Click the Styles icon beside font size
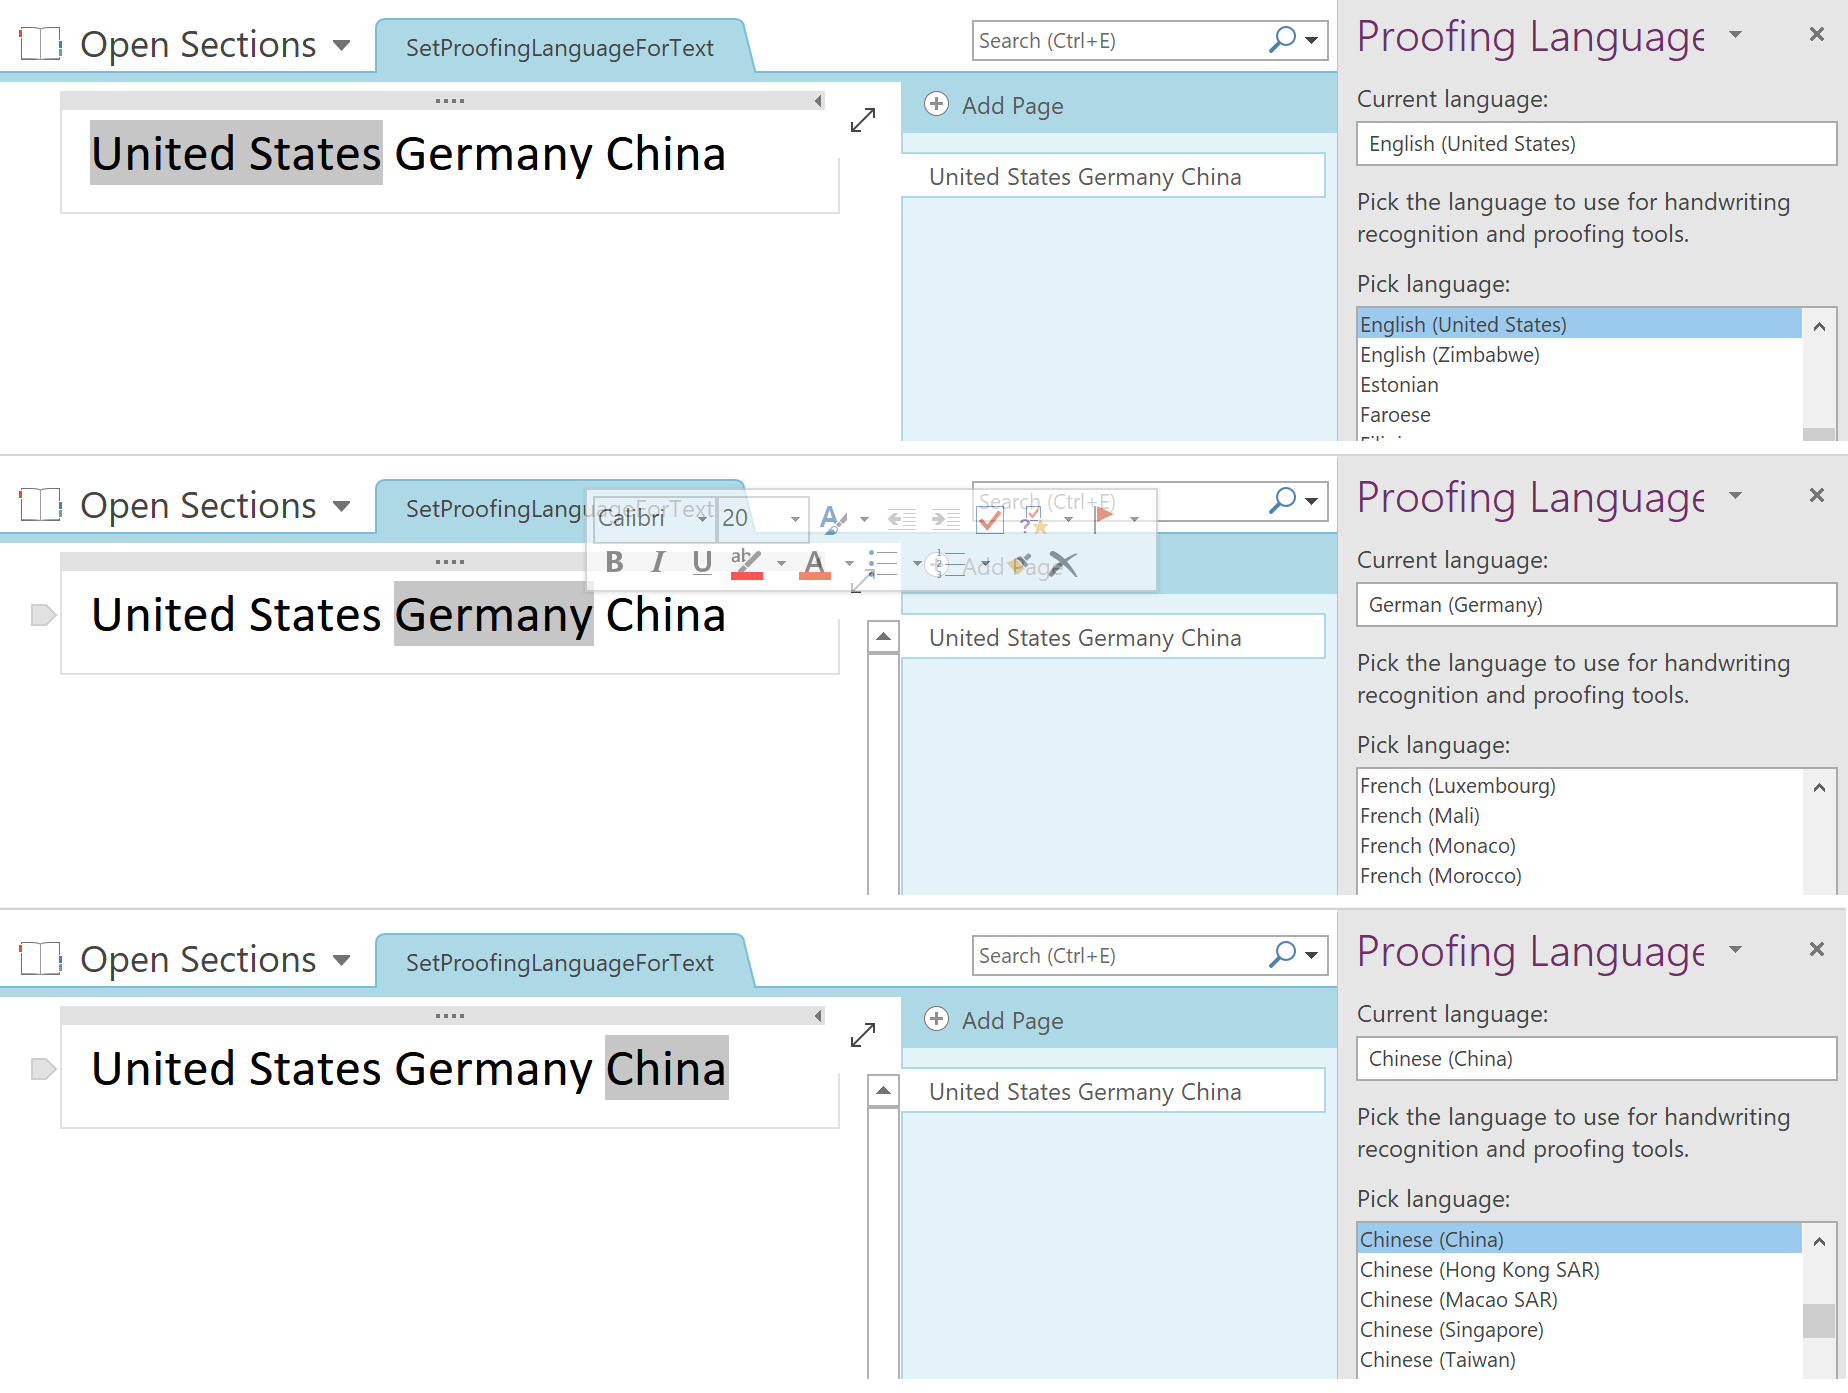Image resolution: width=1848 pixels, height=1393 pixels. [832, 518]
